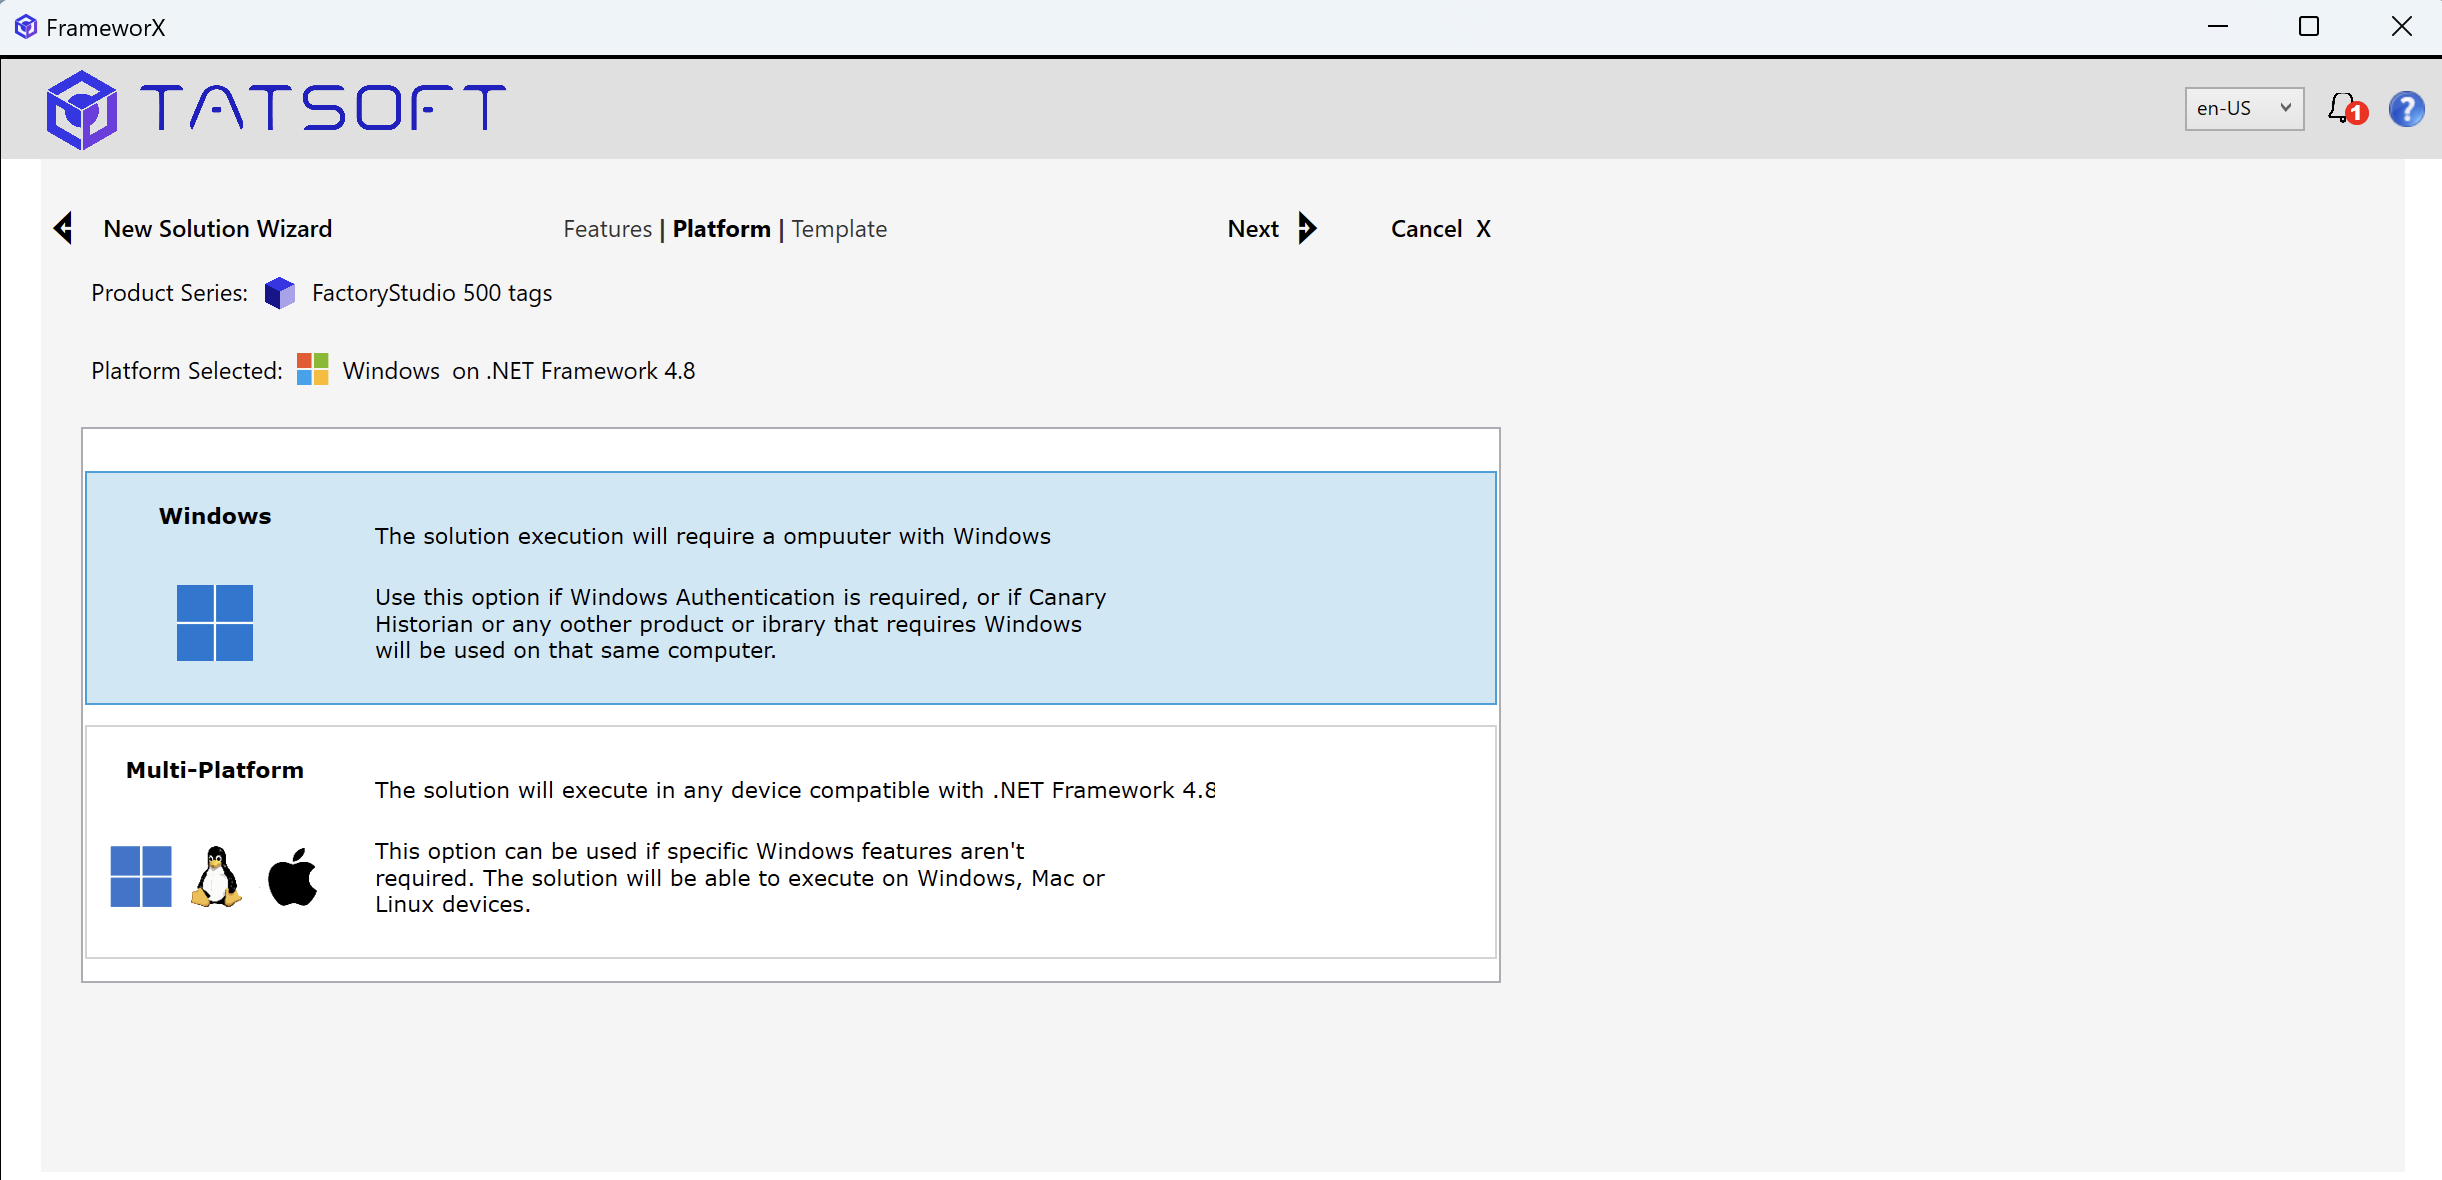Image resolution: width=2442 pixels, height=1180 pixels.
Task: Click the FactoryStudio purple cube icon
Action: [280, 293]
